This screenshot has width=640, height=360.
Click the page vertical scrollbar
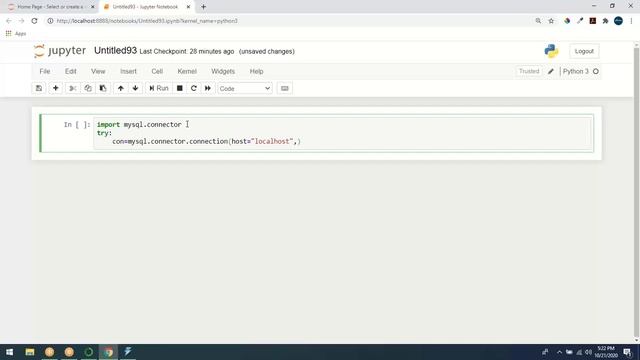(x=636, y=192)
